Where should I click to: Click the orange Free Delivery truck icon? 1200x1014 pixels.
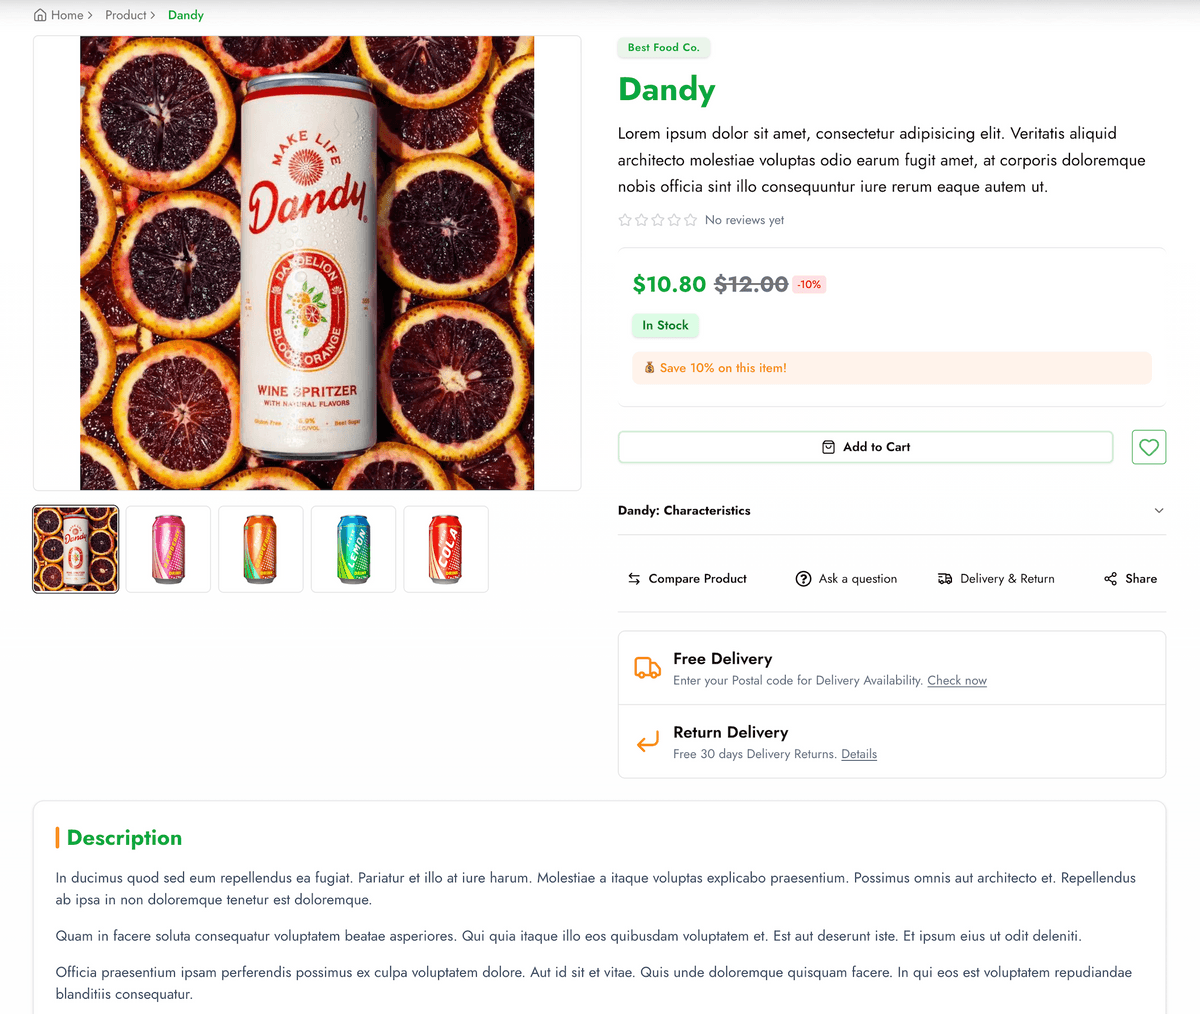pos(647,668)
